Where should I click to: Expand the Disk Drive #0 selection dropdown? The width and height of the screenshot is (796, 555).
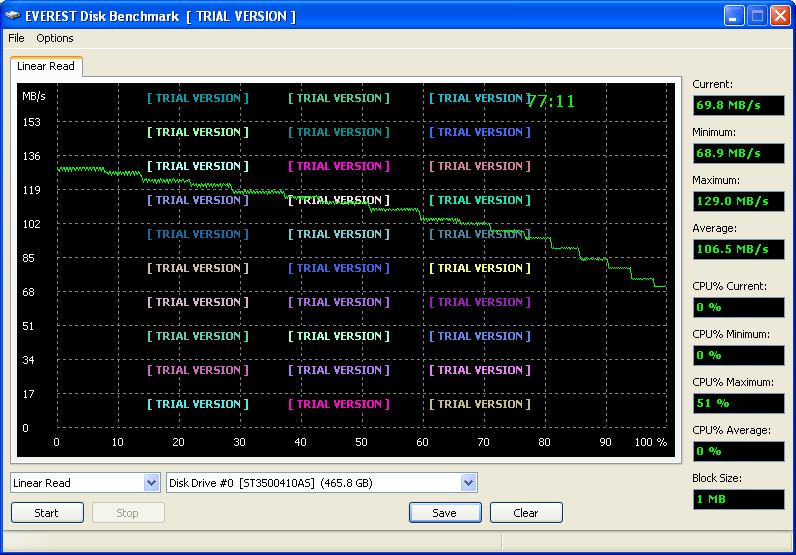tap(468, 483)
